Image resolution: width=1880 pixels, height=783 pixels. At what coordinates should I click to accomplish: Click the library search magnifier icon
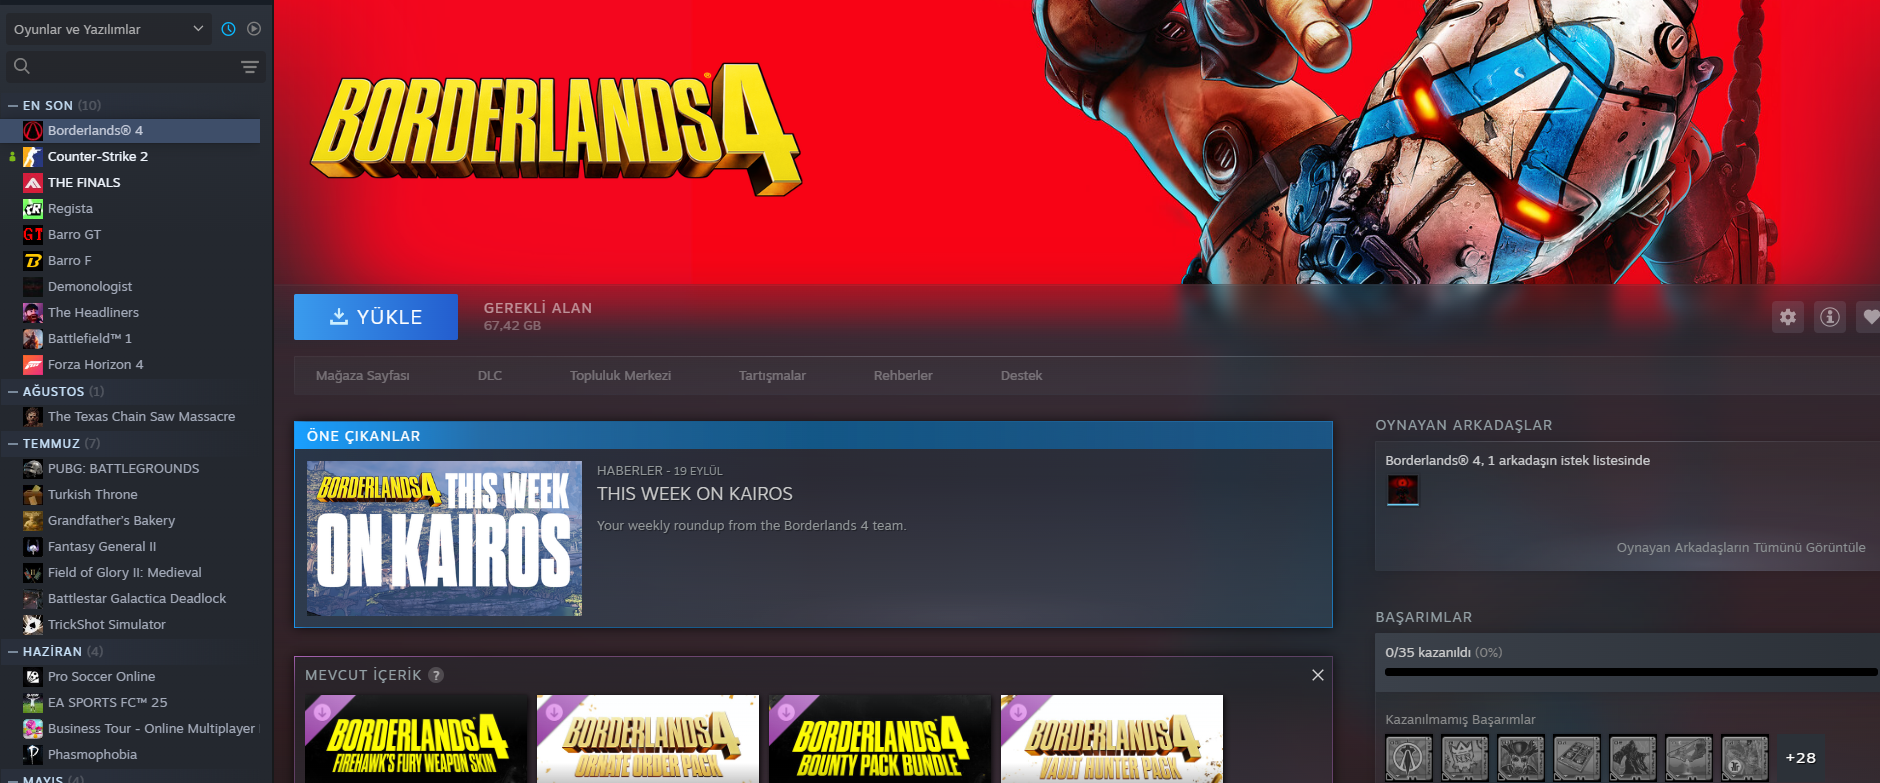coord(22,66)
